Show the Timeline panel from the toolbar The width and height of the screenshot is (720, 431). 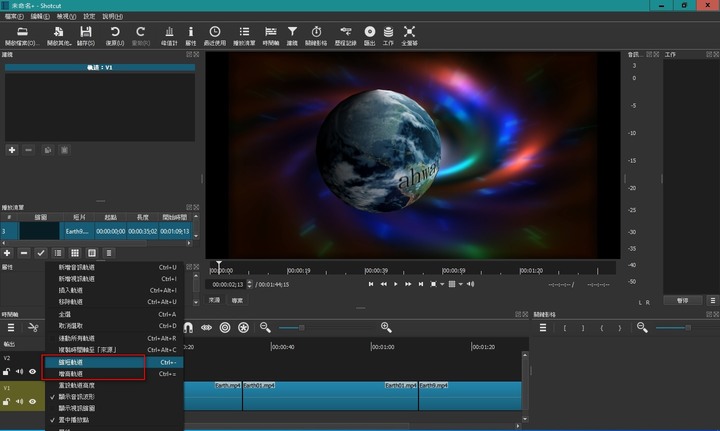[270, 36]
